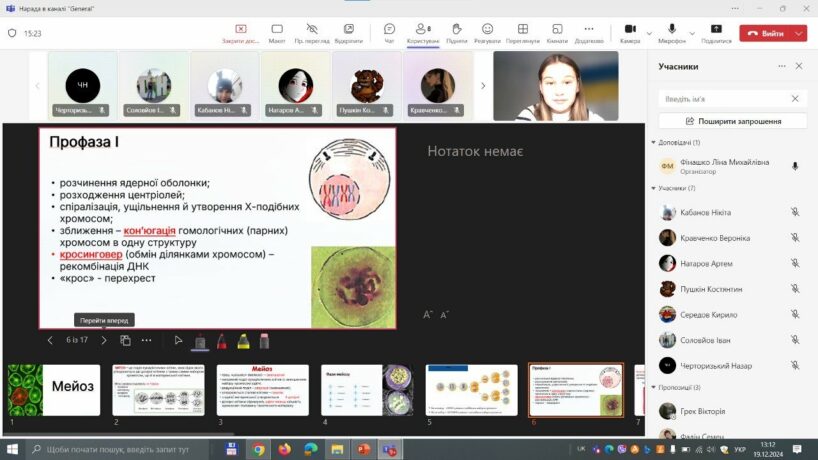Select the eraser annotation tool
The width and height of the screenshot is (818, 460).
[264, 341]
